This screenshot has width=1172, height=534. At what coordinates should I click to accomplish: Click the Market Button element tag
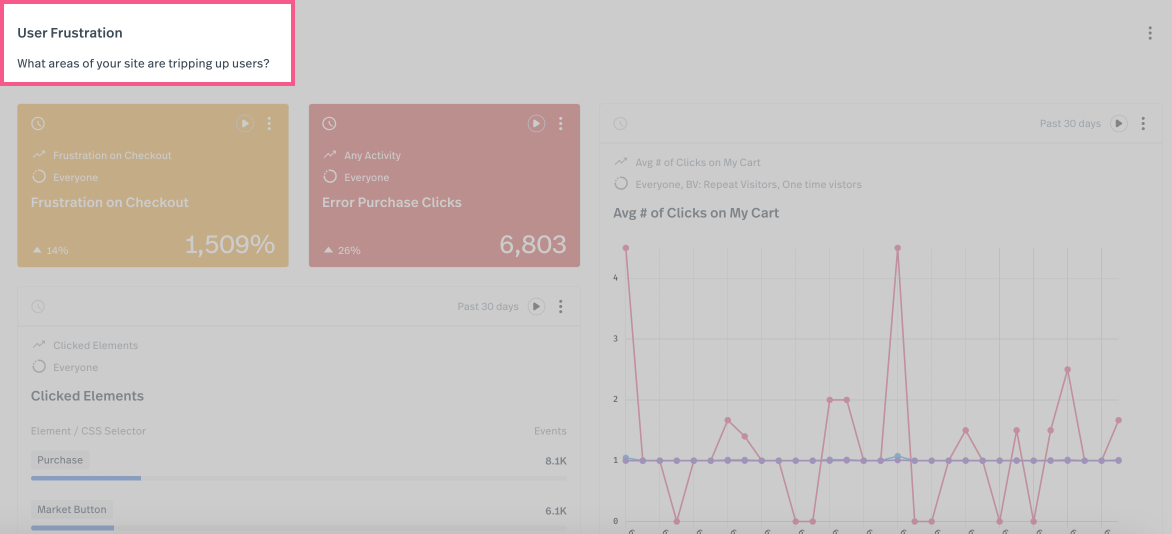point(72,510)
